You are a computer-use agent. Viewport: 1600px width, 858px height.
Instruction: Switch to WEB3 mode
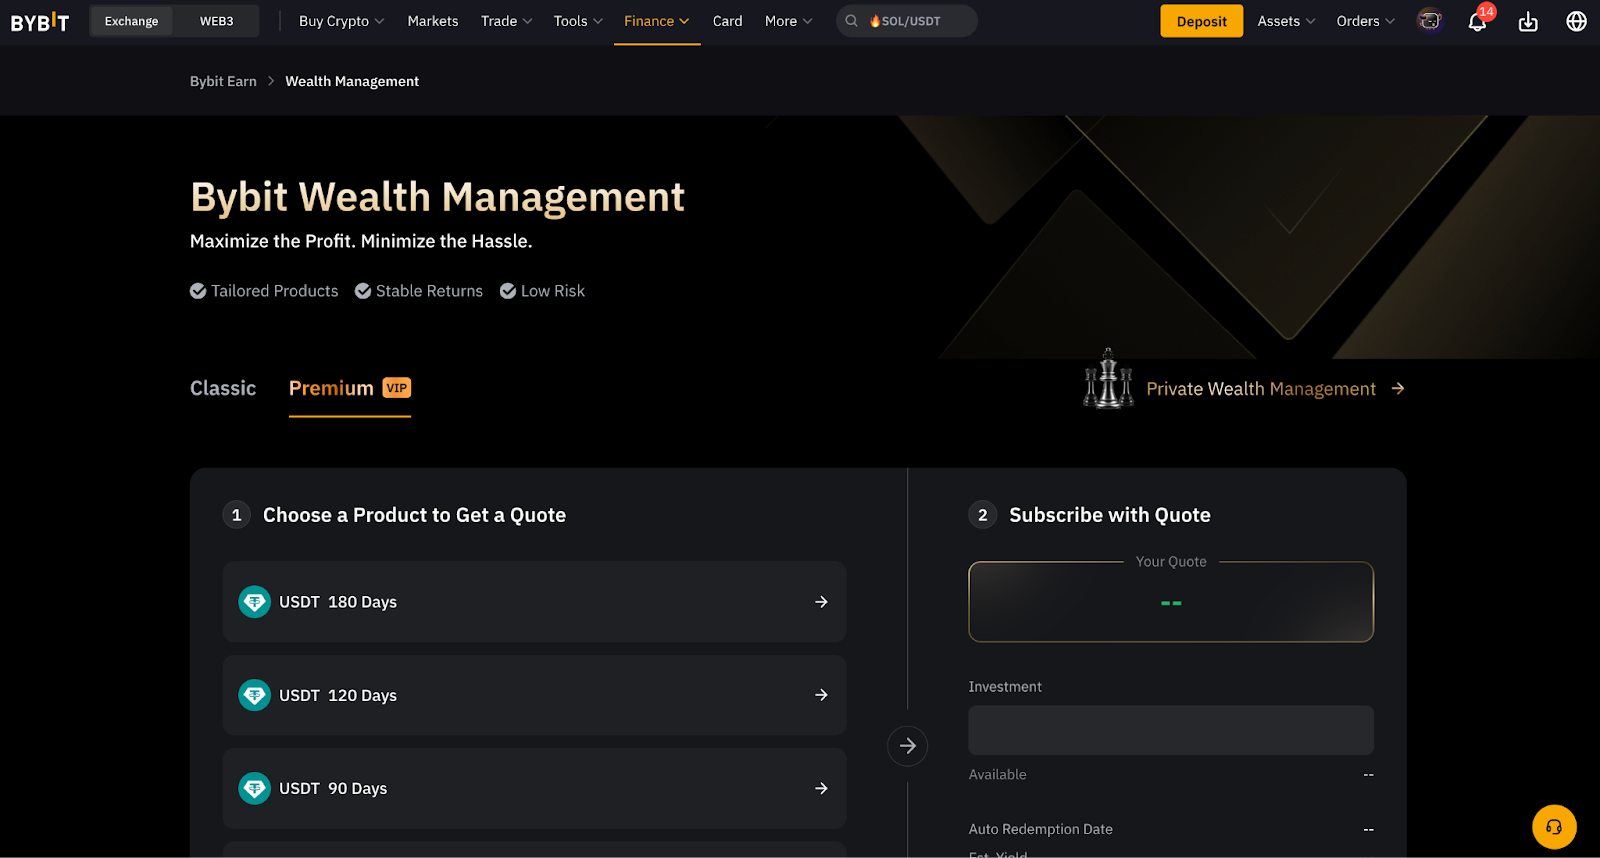(216, 21)
